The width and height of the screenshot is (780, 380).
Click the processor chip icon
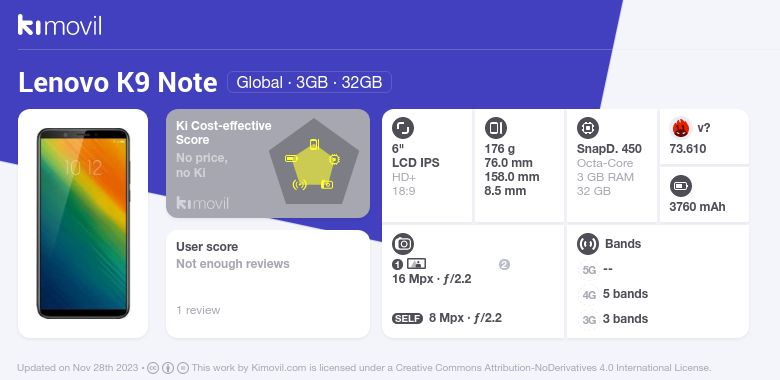(588, 128)
